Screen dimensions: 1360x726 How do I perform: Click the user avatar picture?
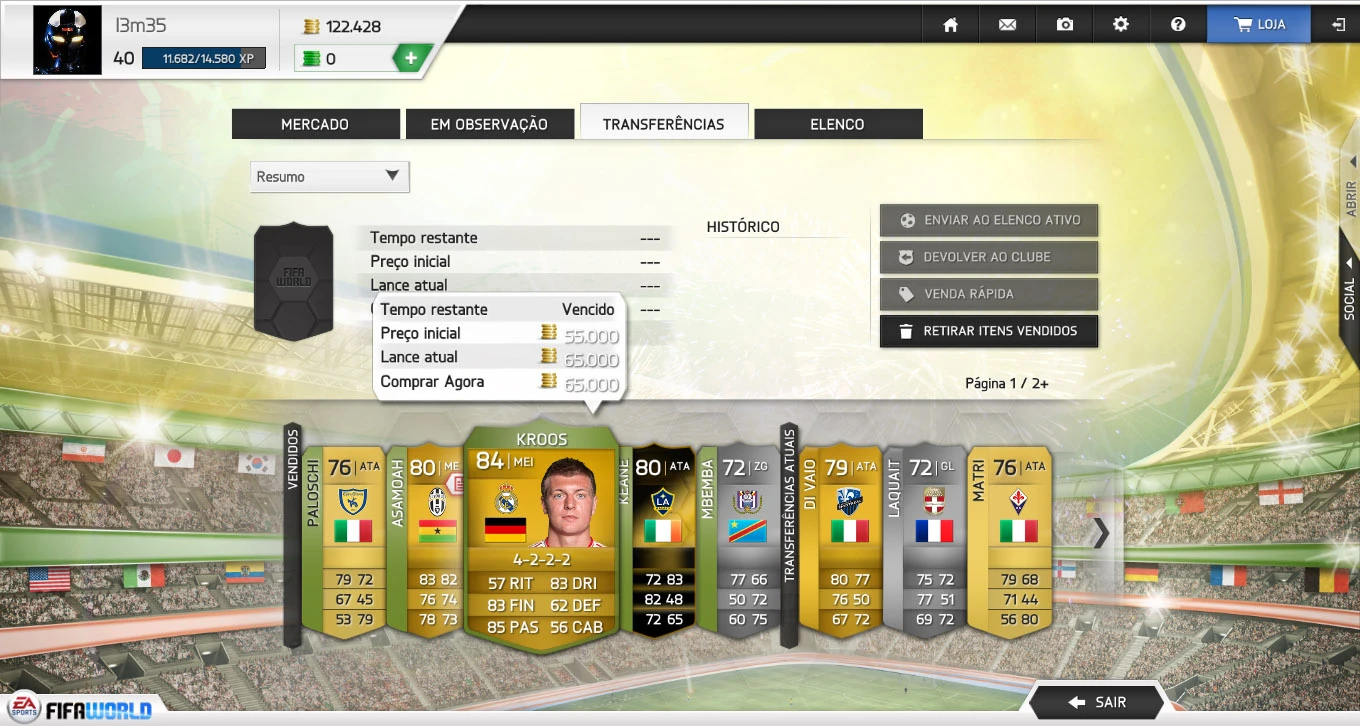pyautogui.click(x=68, y=40)
